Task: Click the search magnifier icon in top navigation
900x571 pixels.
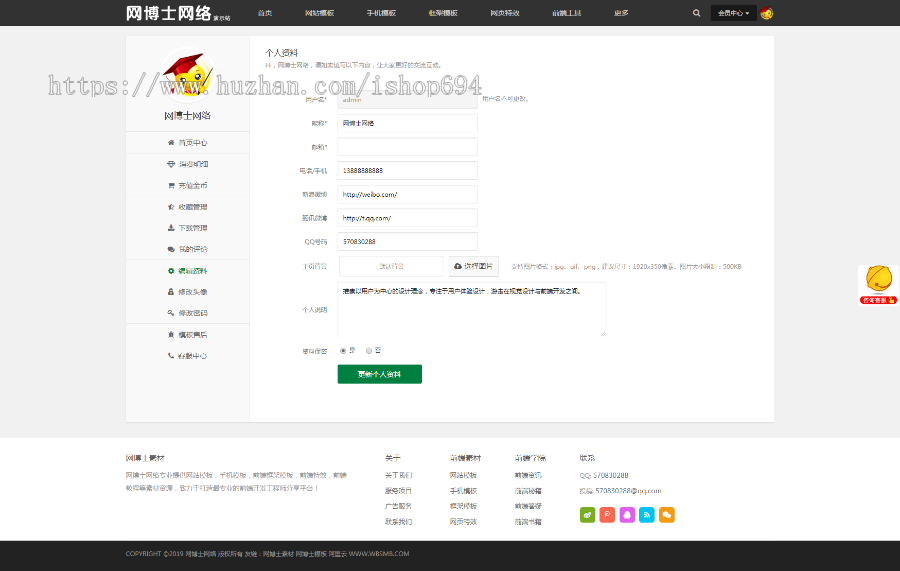Action: point(697,13)
